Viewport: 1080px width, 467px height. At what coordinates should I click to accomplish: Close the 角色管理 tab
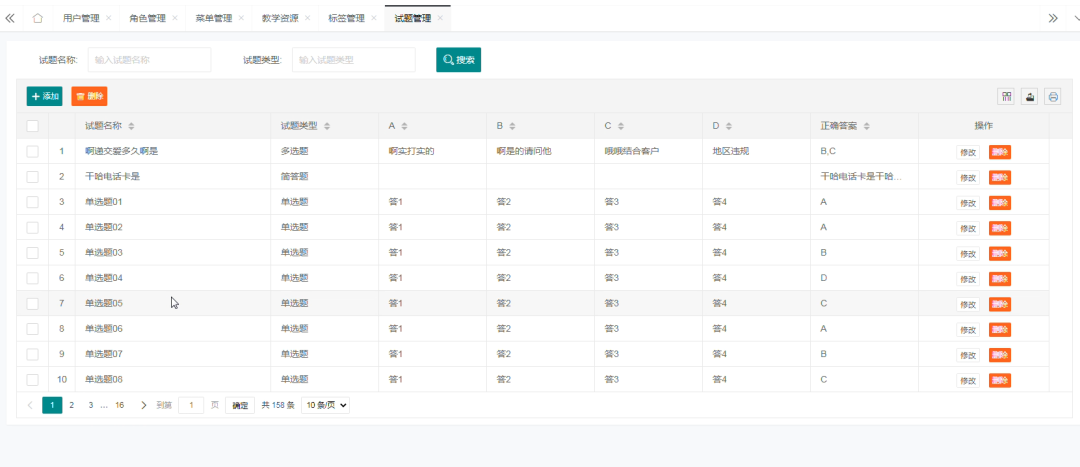(x=175, y=18)
